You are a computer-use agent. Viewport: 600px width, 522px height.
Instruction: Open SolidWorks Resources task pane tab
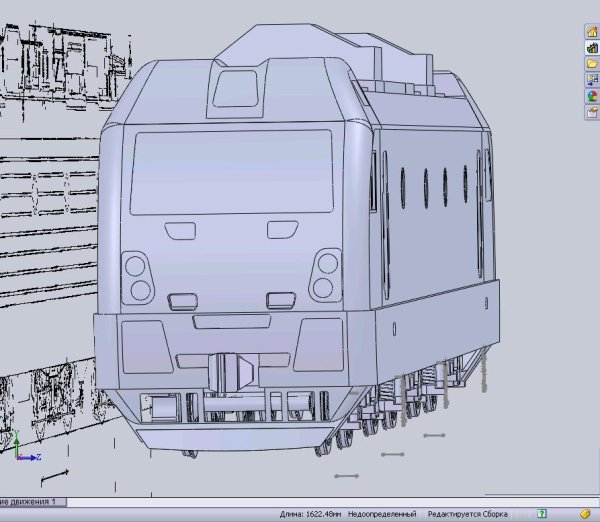(592, 32)
